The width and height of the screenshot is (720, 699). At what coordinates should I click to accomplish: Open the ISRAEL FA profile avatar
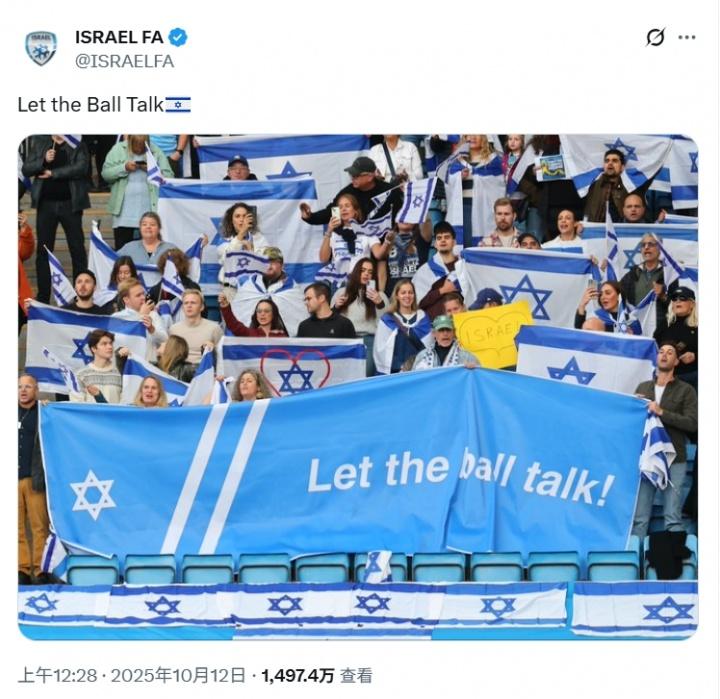coord(41,48)
